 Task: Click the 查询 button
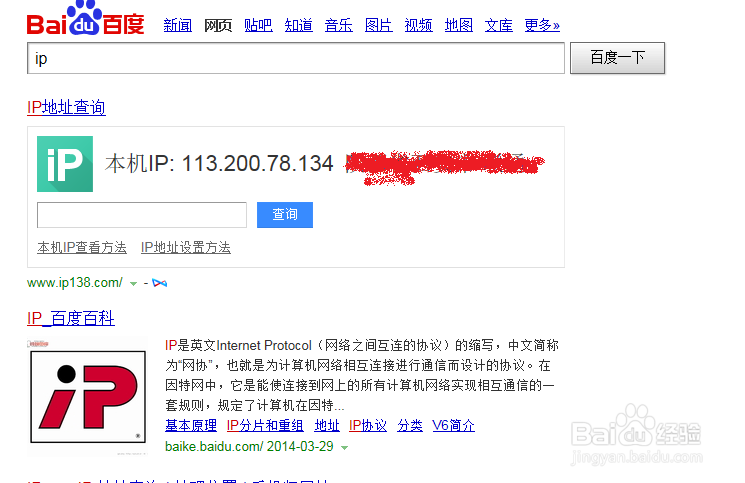285,215
